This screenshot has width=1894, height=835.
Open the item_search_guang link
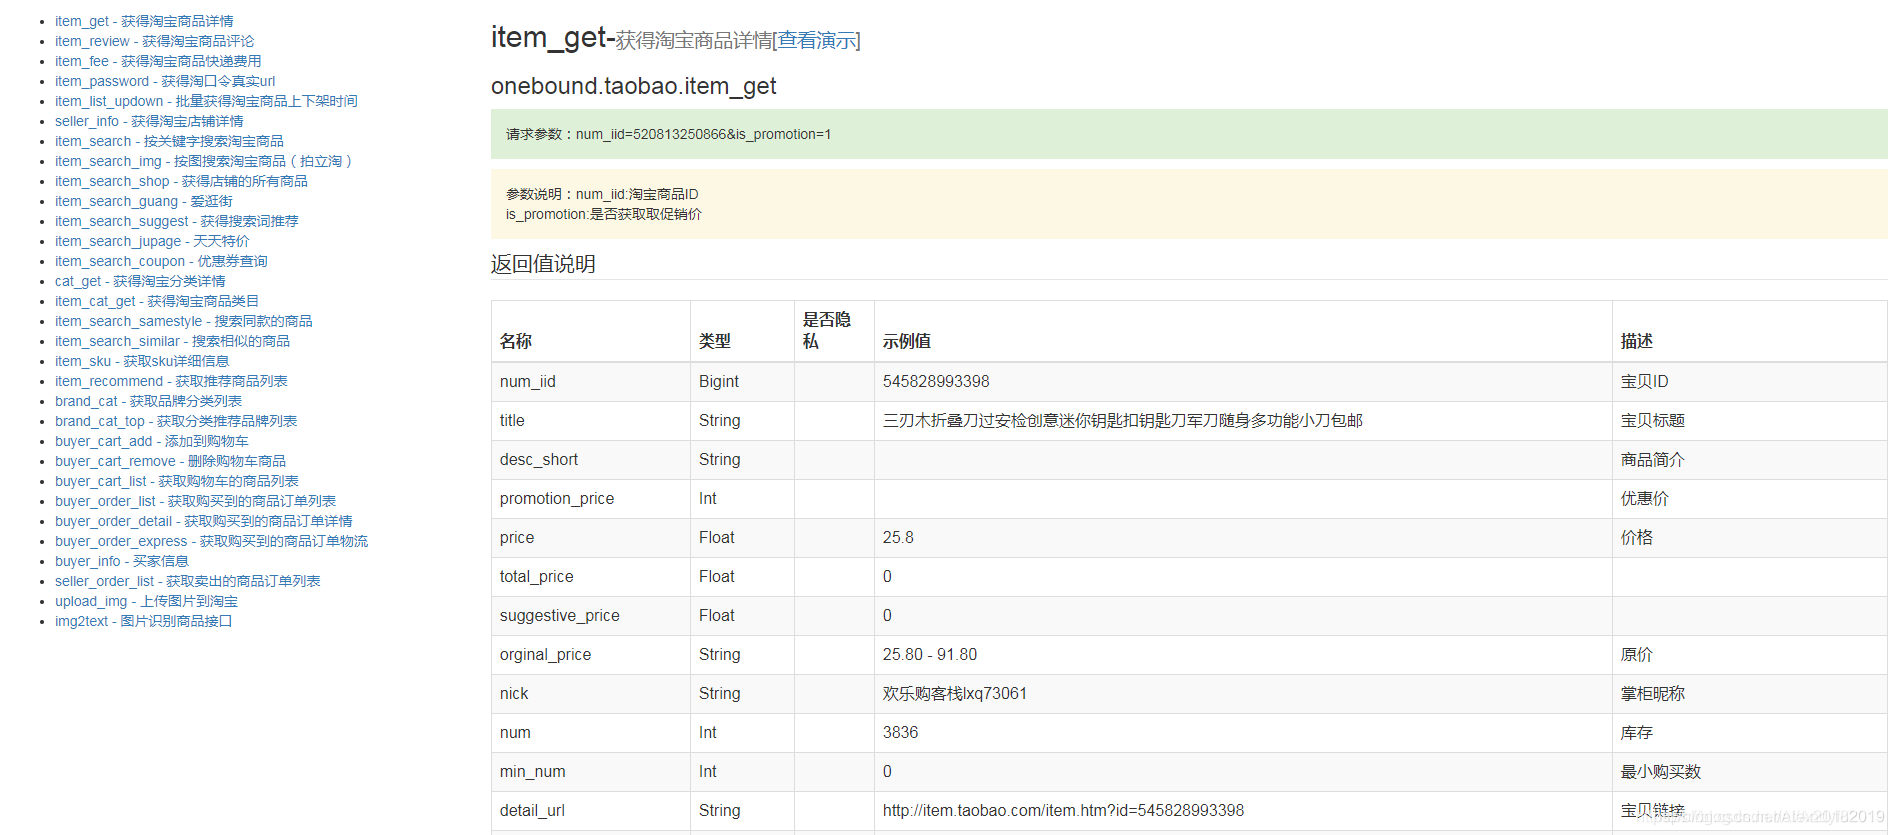click(144, 201)
